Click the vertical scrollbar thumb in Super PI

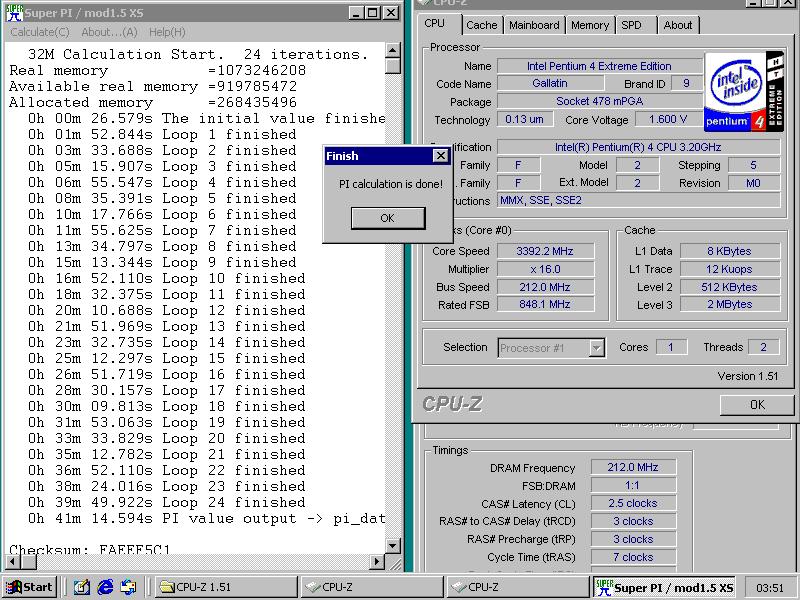tap(392, 66)
